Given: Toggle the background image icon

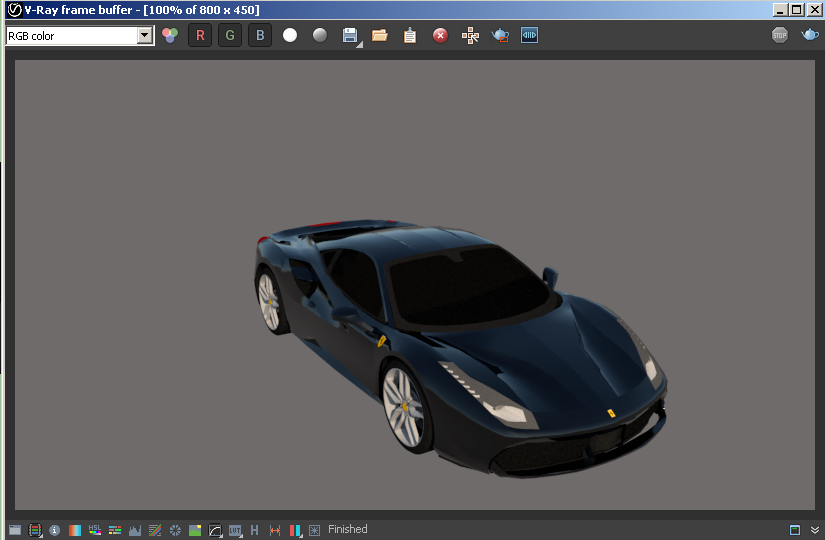Looking at the screenshot, I should coord(195,530).
